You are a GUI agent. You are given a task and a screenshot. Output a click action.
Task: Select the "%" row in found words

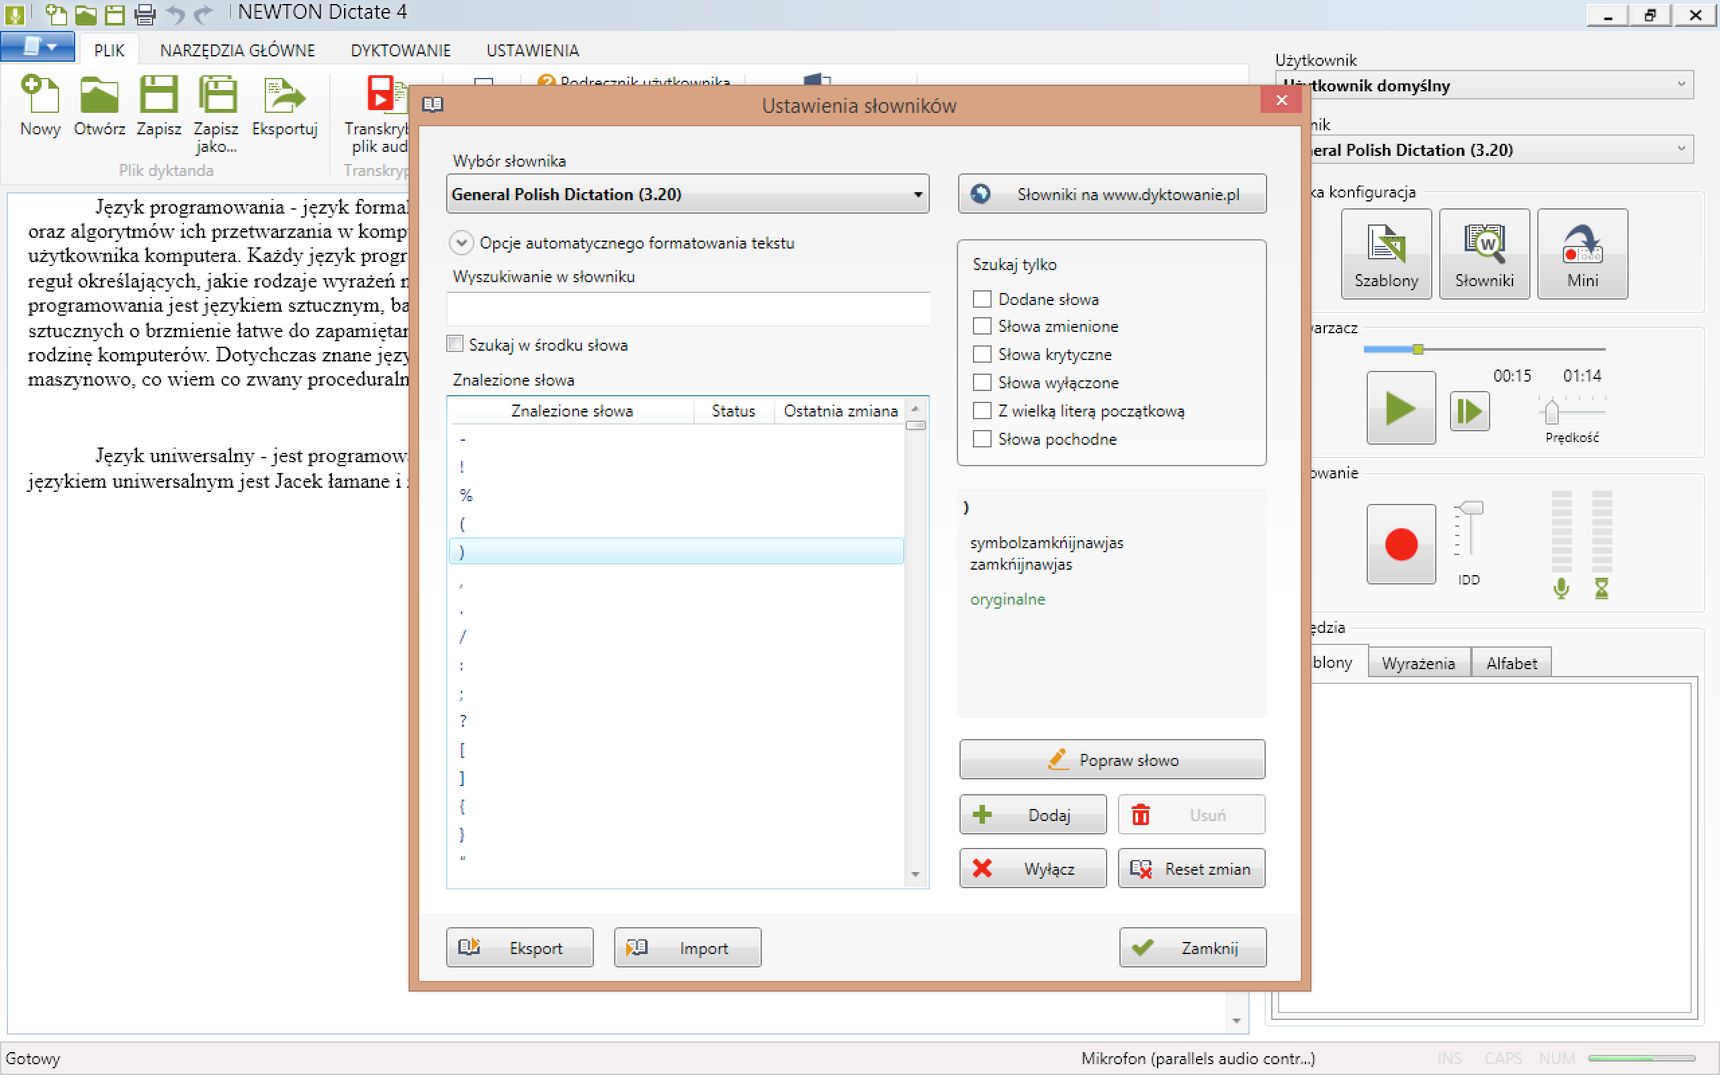click(x=676, y=495)
